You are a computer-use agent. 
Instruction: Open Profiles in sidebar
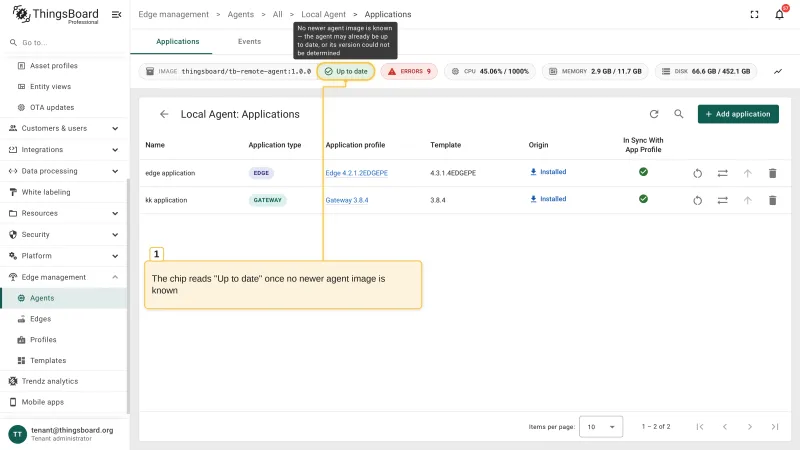tap(63, 340)
